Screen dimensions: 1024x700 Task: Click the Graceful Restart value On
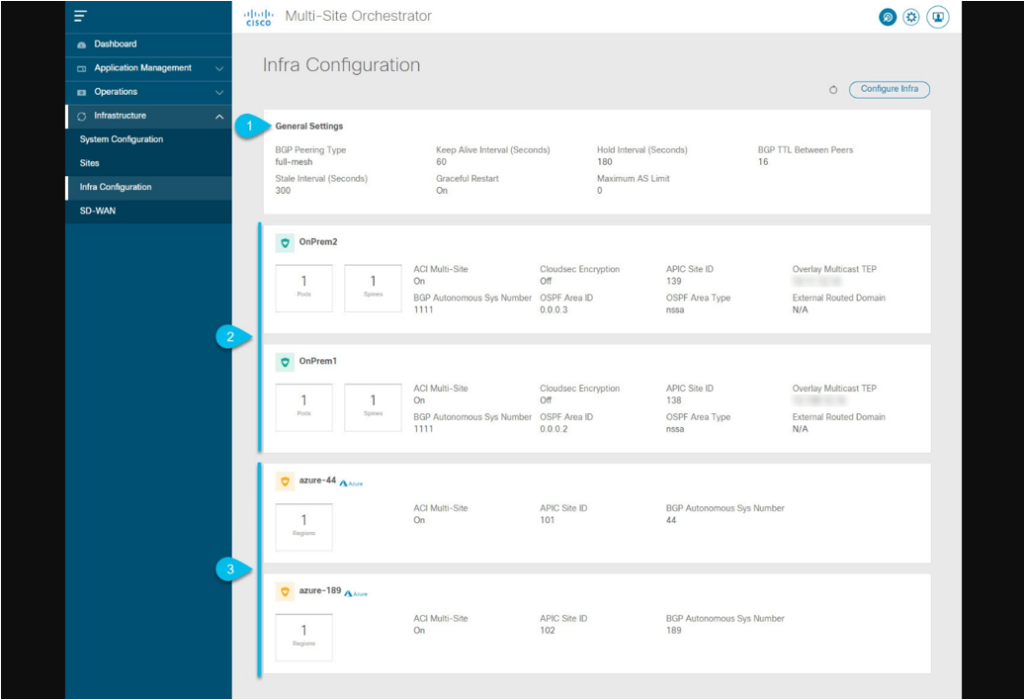tap(442, 191)
